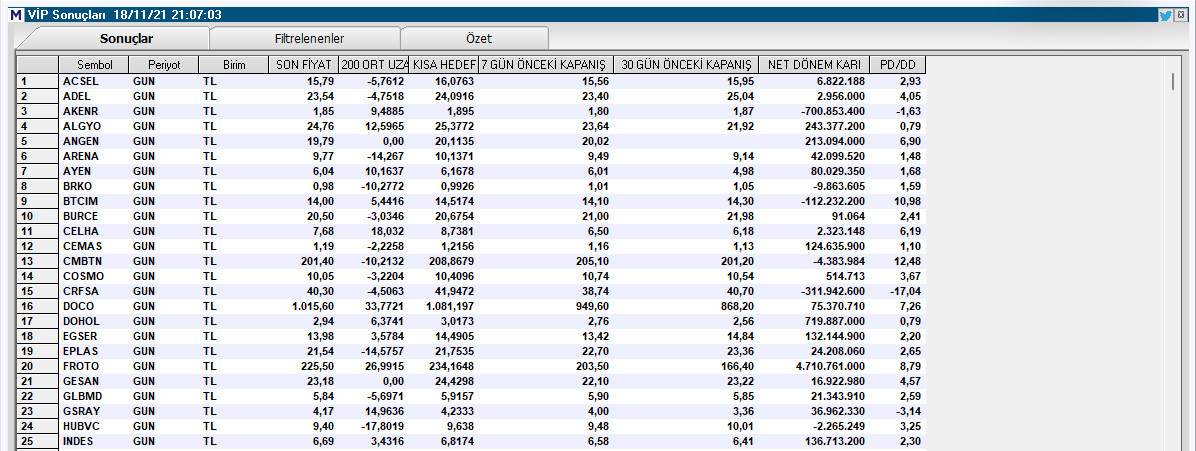Select the GSRAY symbol cell

coord(81,411)
